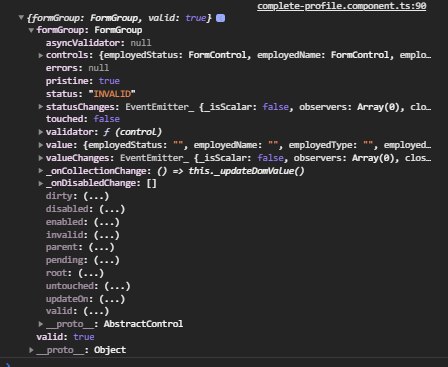448x367 pixels.
Task: Invoke the disabled getter (...)
Action: click(112, 209)
